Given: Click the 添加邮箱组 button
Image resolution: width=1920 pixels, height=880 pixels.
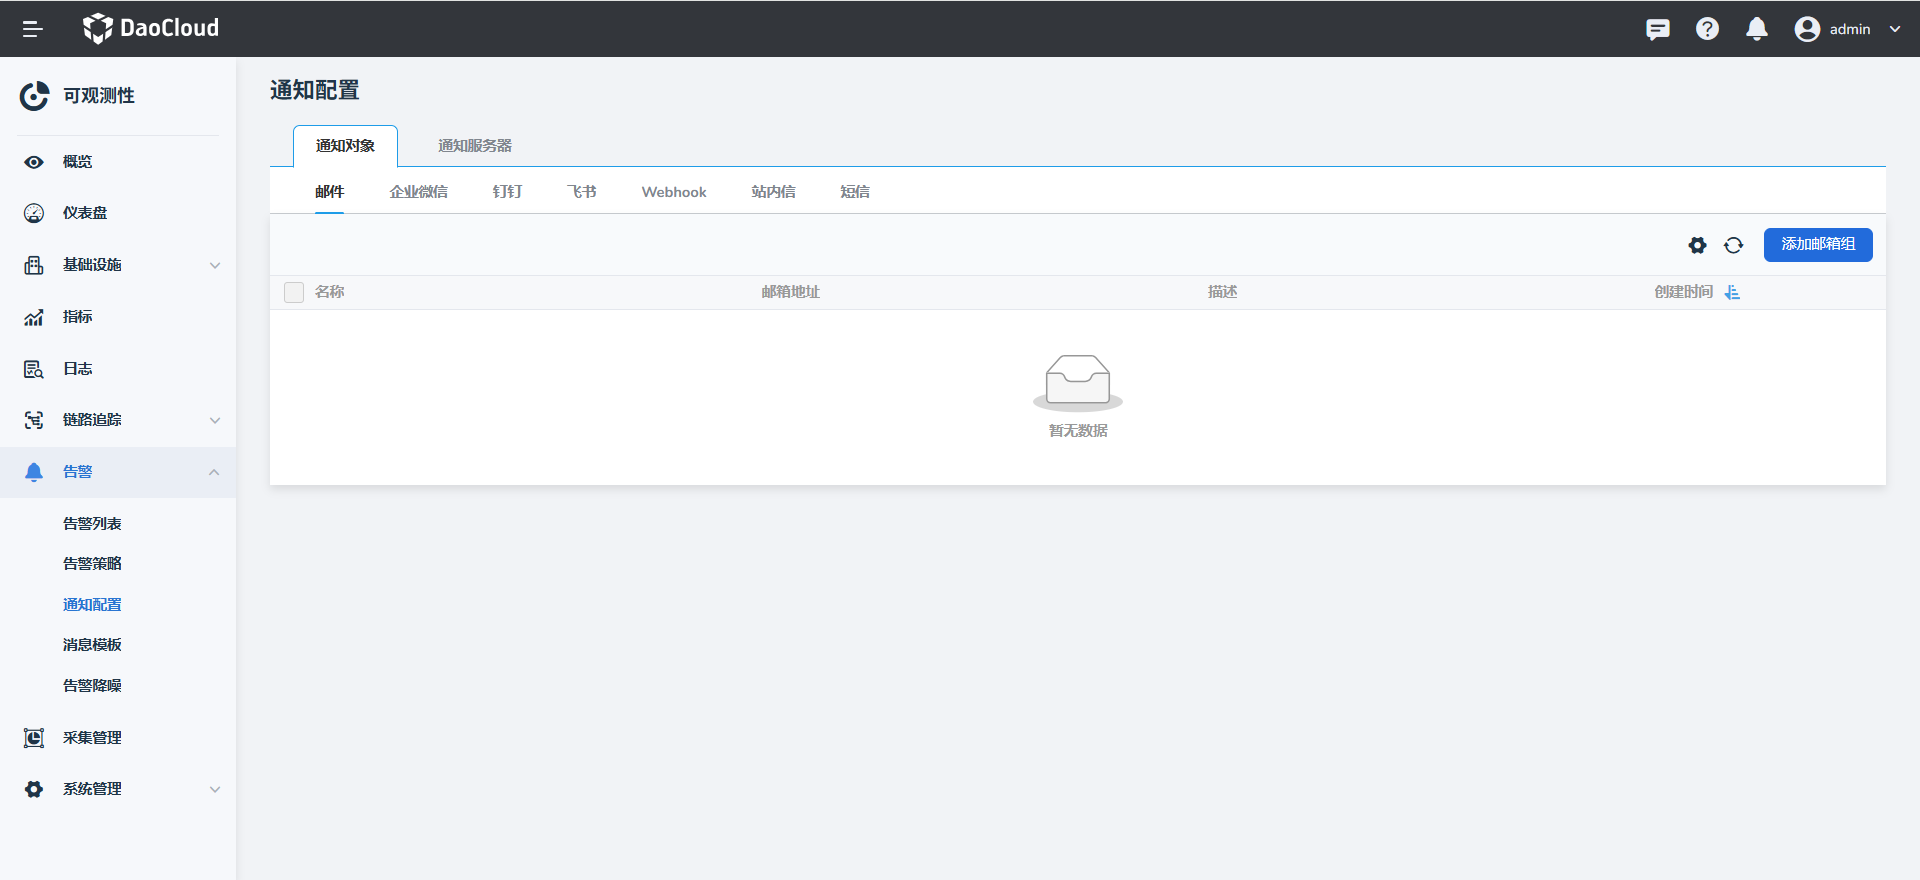Looking at the screenshot, I should click(1817, 245).
